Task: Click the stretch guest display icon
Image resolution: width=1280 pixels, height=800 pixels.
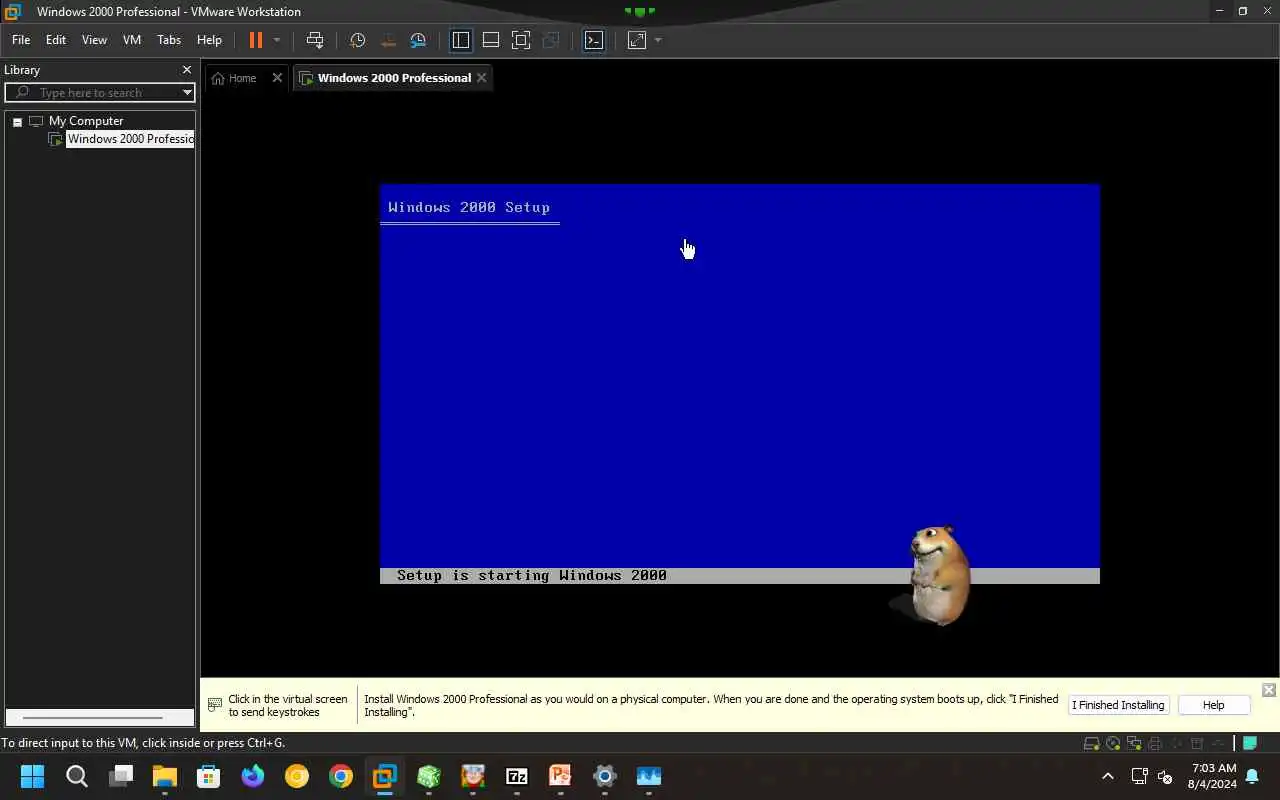Action: pyautogui.click(x=637, y=40)
